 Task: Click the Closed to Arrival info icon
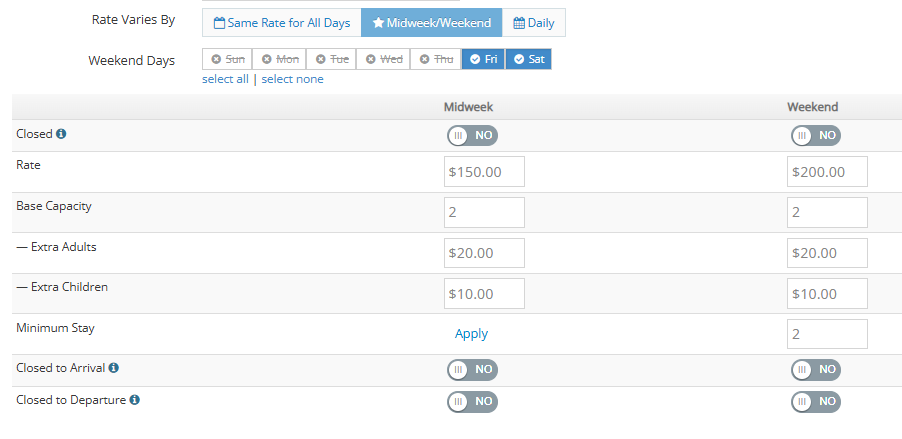(113, 368)
